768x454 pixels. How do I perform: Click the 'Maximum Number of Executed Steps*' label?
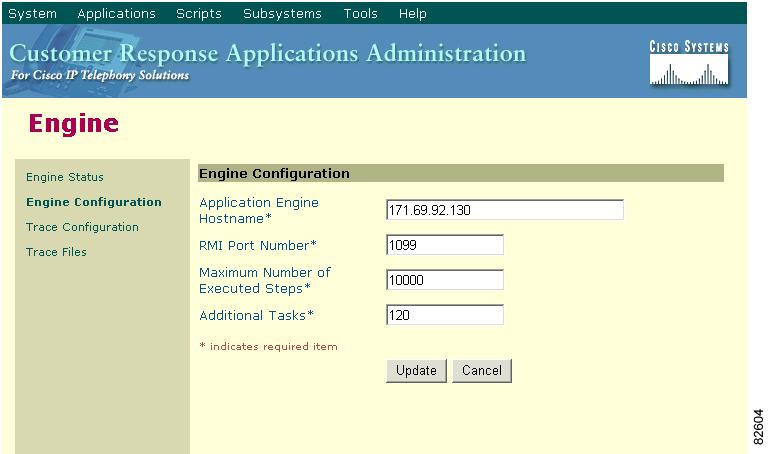[x=264, y=280]
